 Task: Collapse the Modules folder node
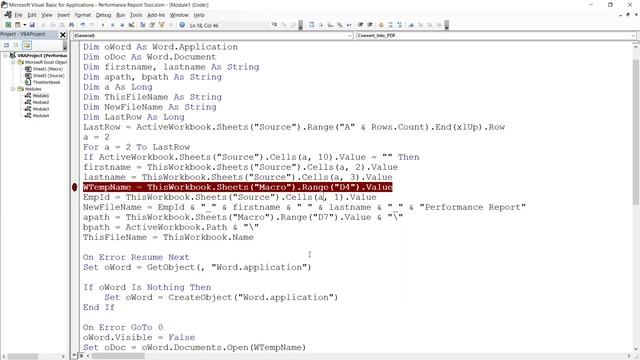pyautogui.click(x=13, y=89)
